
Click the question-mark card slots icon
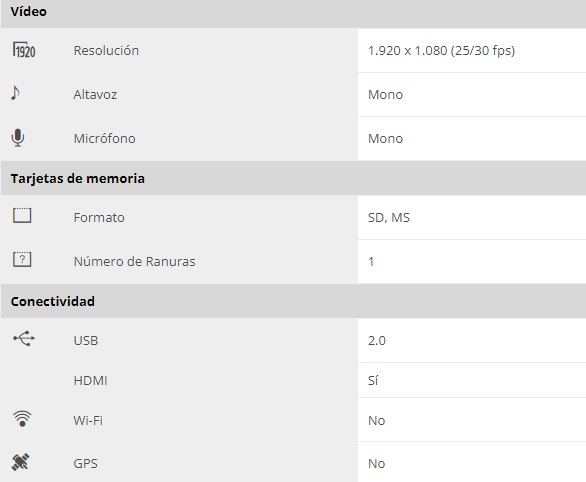pyautogui.click(x=22, y=259)
